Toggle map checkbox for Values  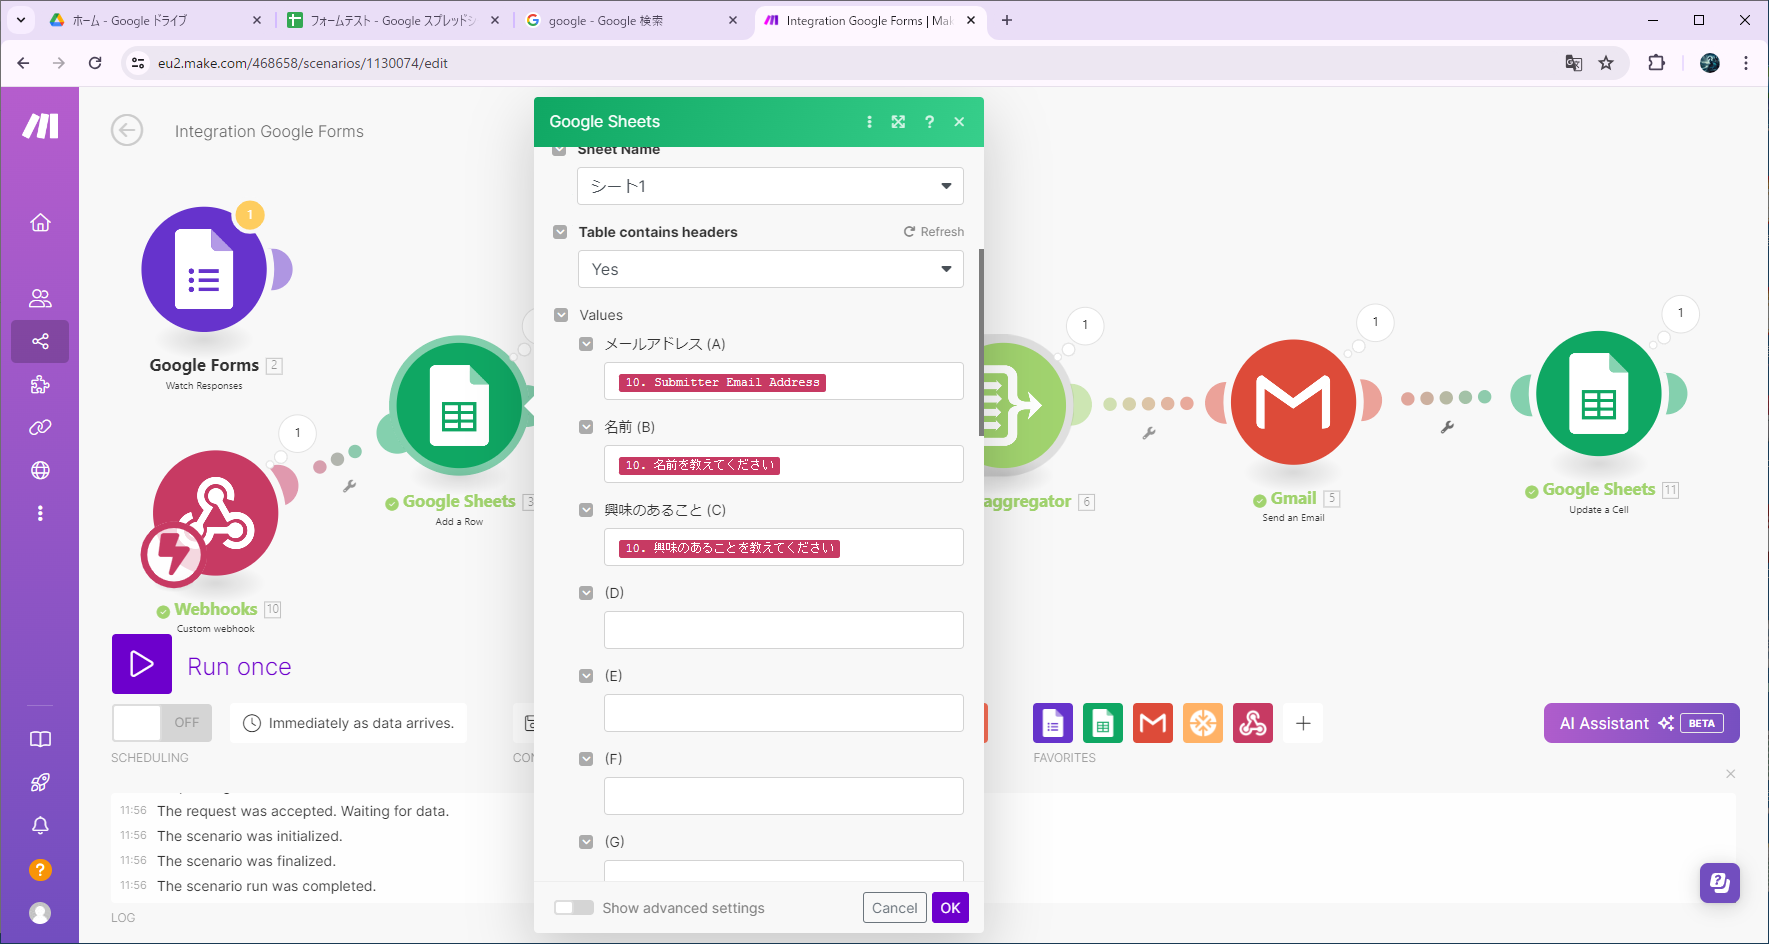click(x=561, y=315)
